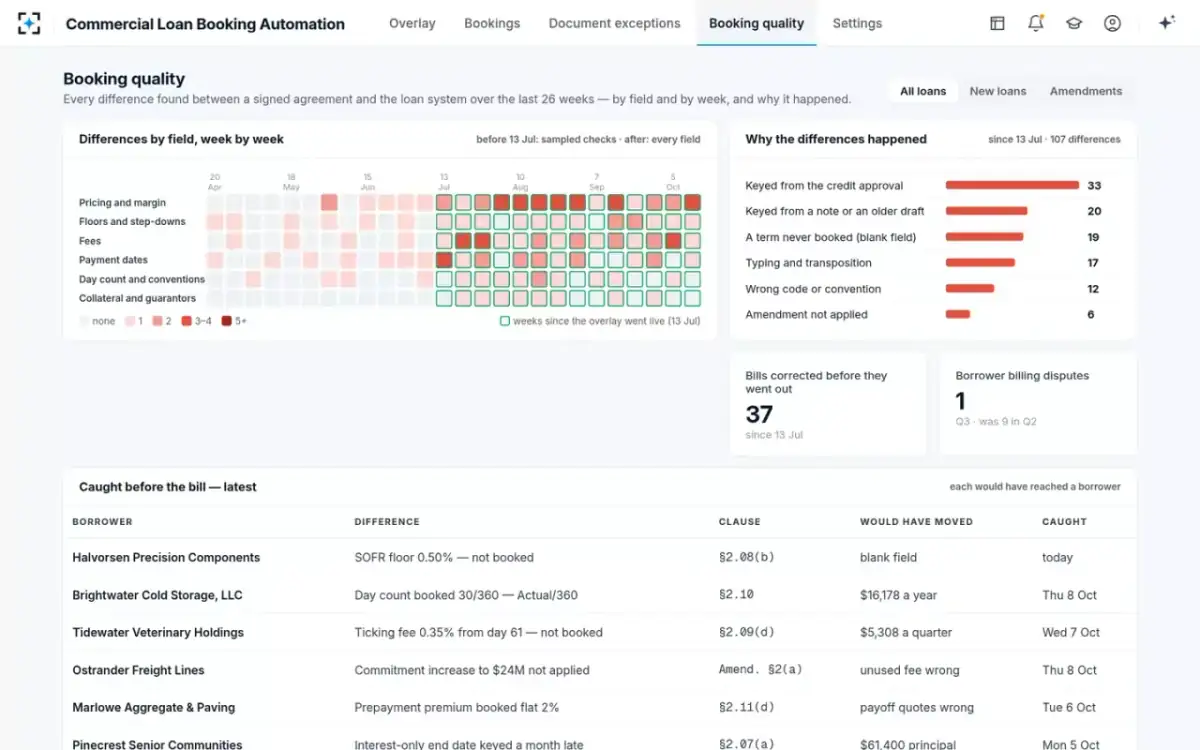Click the 'Typing and transposition' bar
The height and width of the screenshot is (750, 1200).
[x=981, y=263]
